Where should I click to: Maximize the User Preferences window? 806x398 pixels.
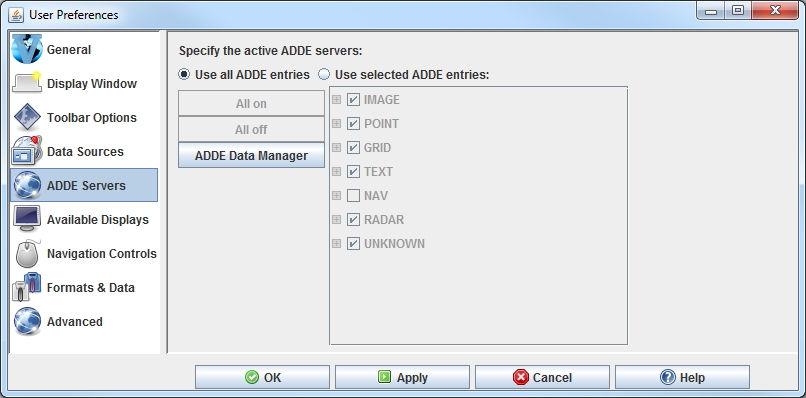tap(738, 11)
